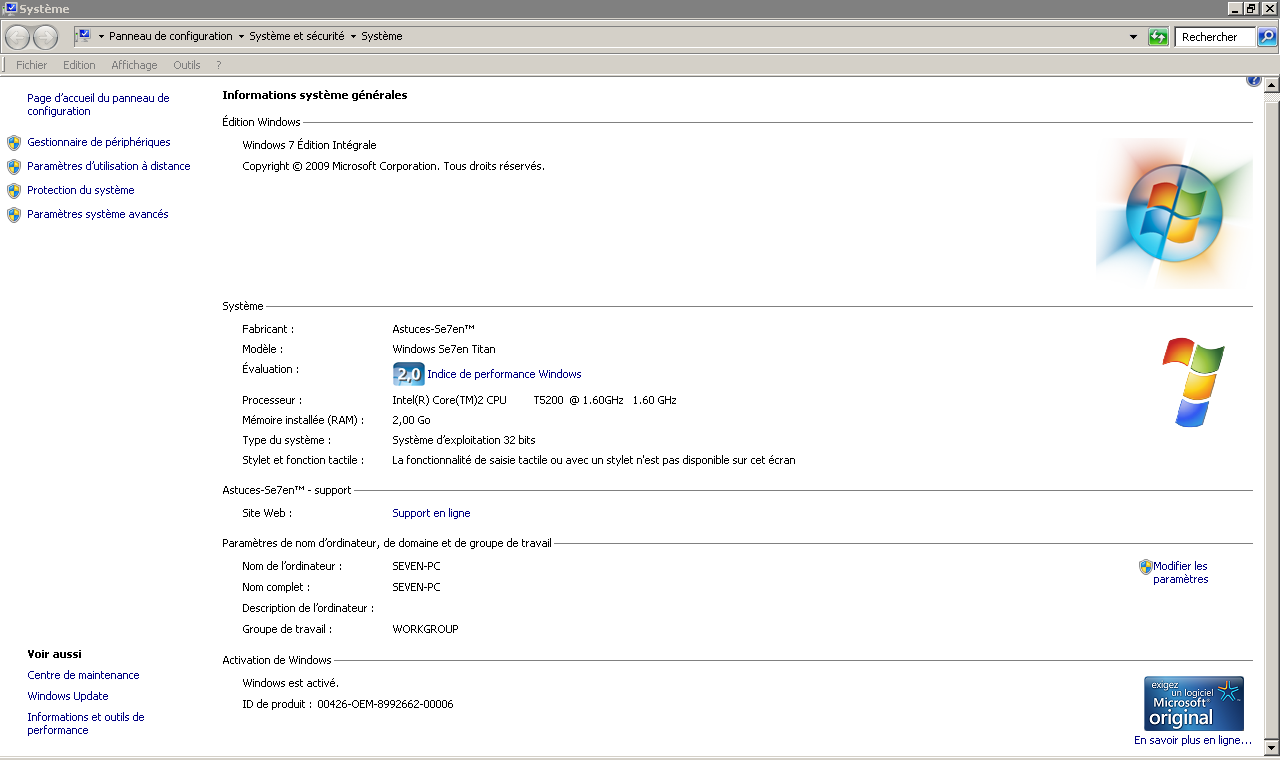The image size is (1280, 760).
Task: Click the Stylet et fonction tactile label
Action: point(303,460)
